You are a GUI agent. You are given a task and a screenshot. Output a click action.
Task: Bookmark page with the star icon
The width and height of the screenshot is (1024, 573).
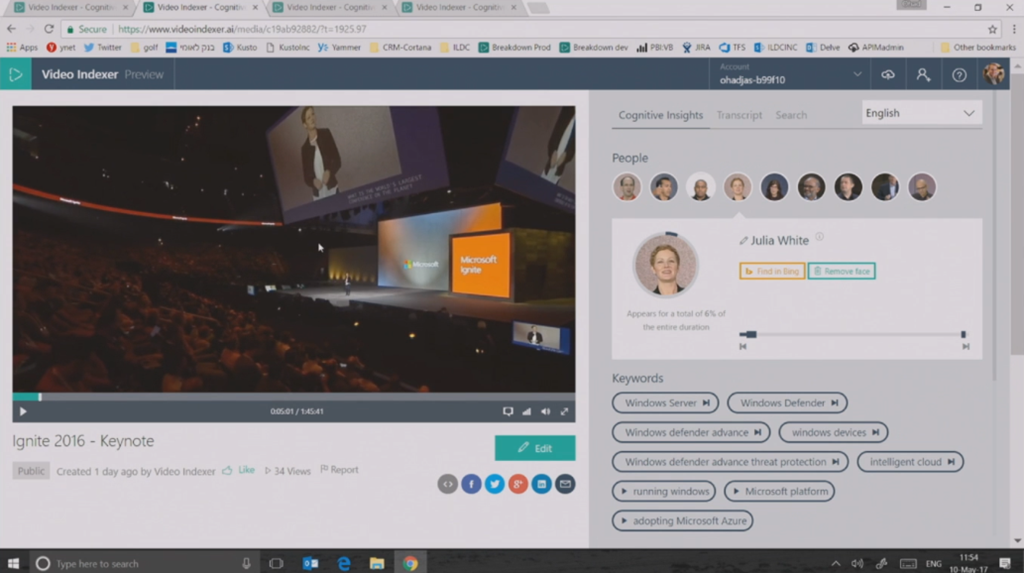coord(992,29)
